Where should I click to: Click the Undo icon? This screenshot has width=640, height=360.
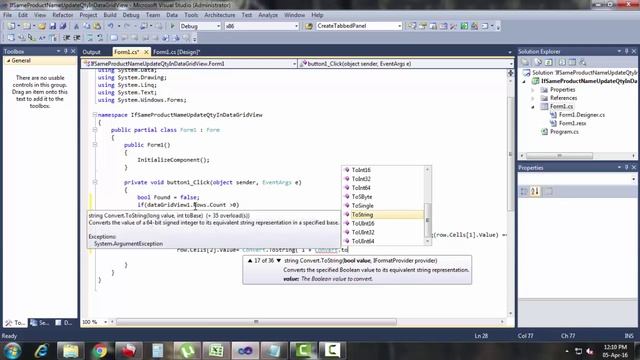point(111,26)
